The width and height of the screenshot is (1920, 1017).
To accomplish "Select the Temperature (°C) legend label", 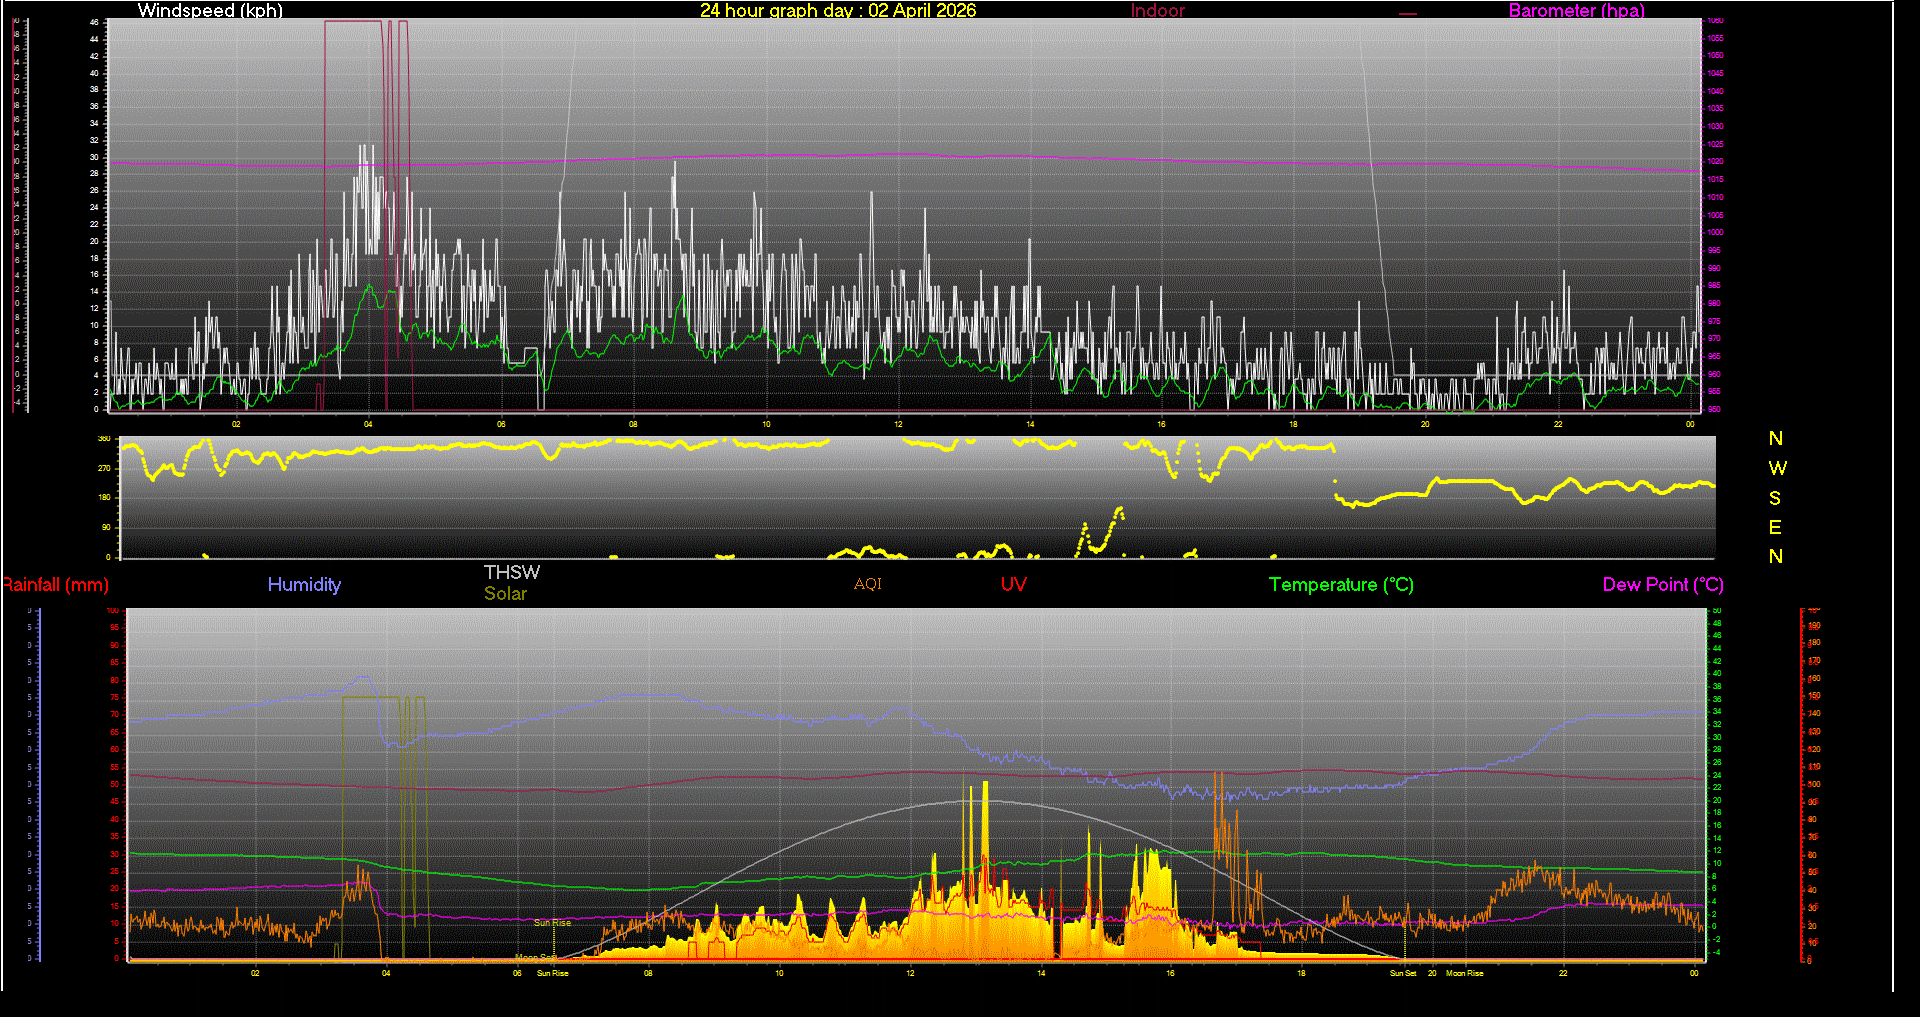I will 1341,585.
